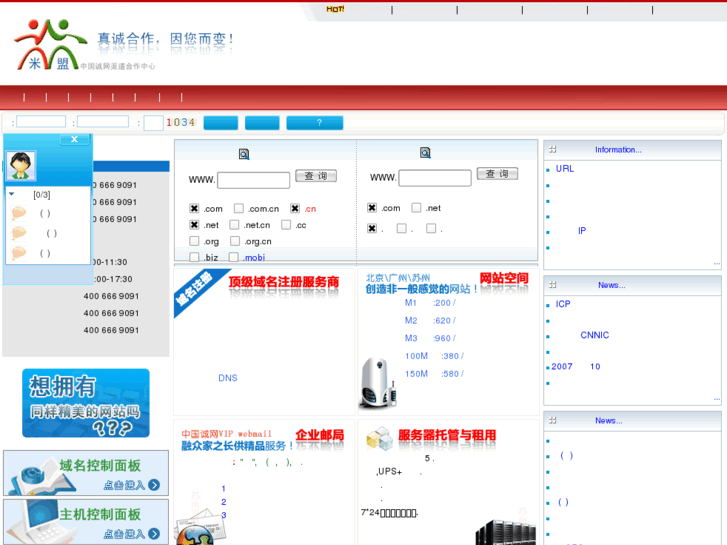The height and width of the screenshot is (545, 727).
Task: Check the .biz domain checkbox
Action: tap(194, 256)
